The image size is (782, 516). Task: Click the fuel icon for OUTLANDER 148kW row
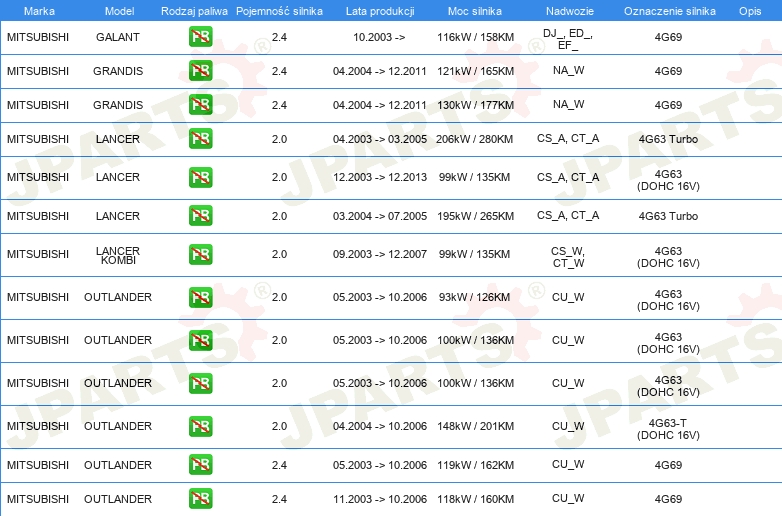point(200,426)
